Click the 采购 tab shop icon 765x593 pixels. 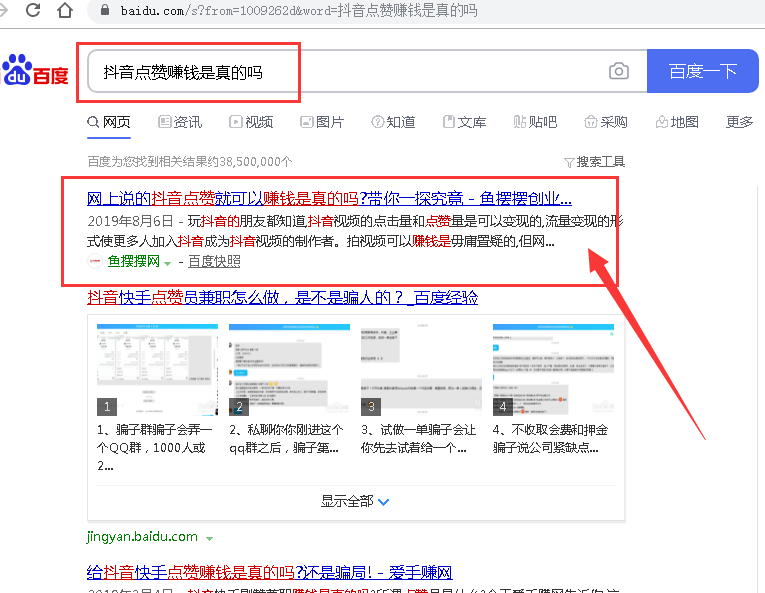click(x=590, y=122)
